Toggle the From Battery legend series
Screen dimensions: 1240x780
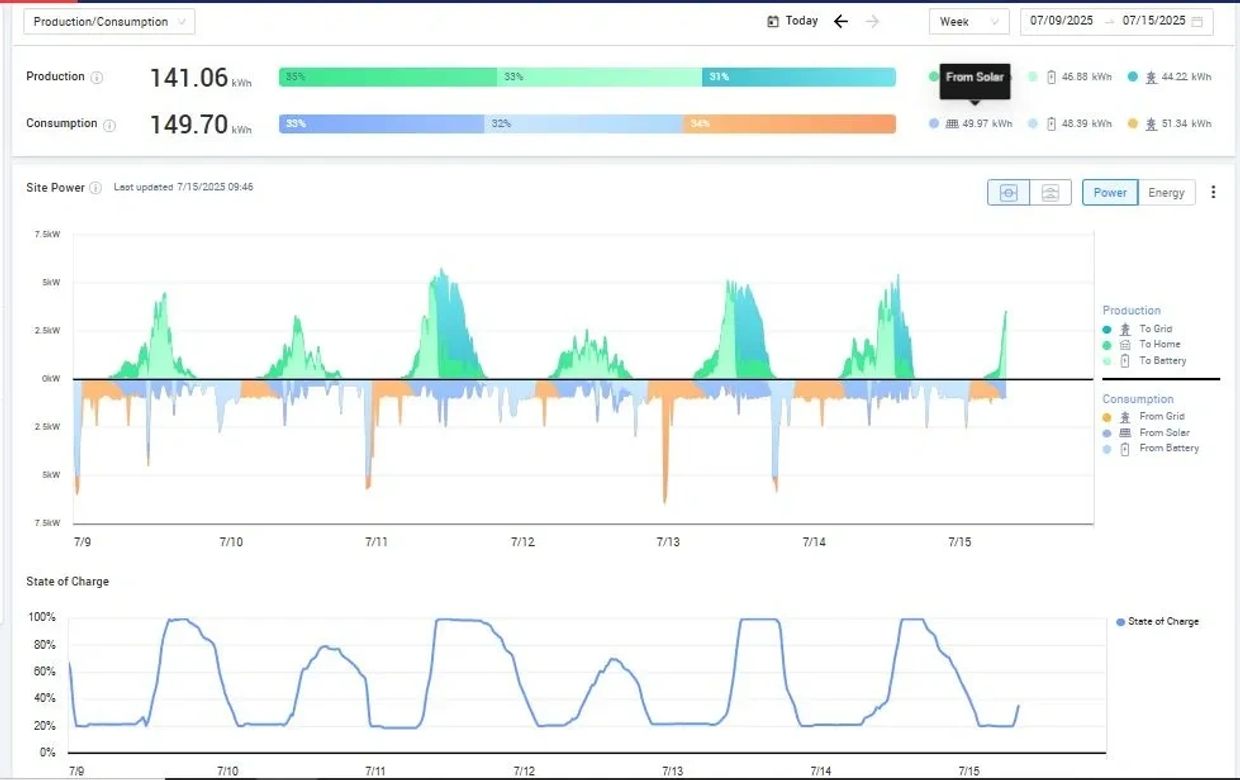click(x=1168, y=448)
